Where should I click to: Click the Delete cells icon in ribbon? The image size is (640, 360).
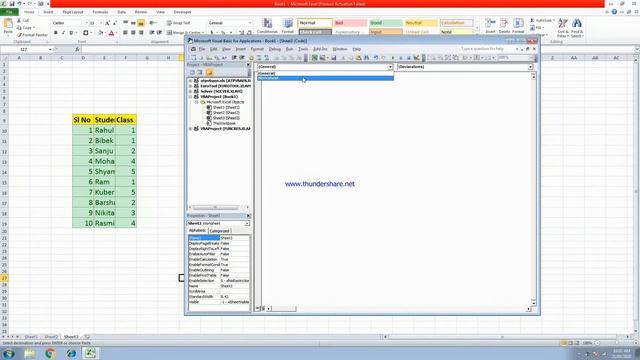504,24
